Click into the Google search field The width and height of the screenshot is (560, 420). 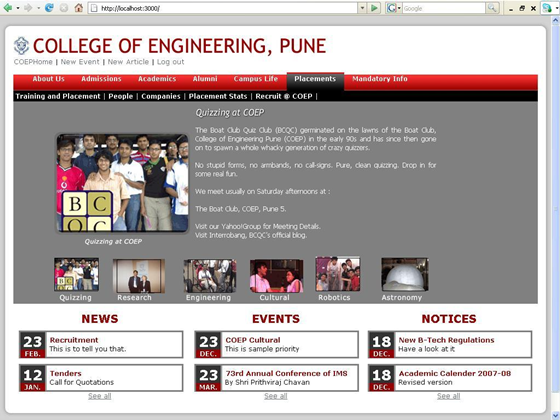tap(444, 8)
